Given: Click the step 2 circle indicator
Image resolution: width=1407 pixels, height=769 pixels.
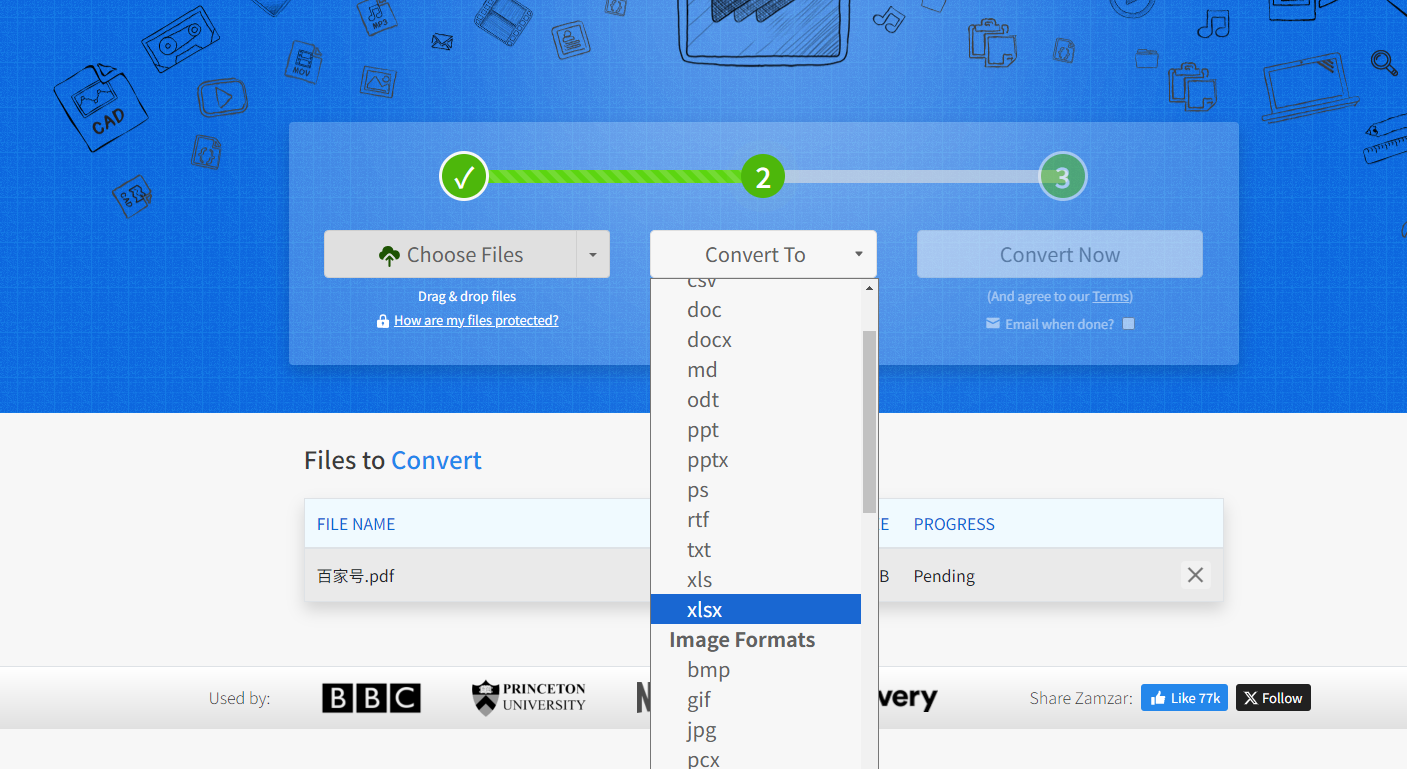Looking at the screenshot, I should click(x=763, y=177).
